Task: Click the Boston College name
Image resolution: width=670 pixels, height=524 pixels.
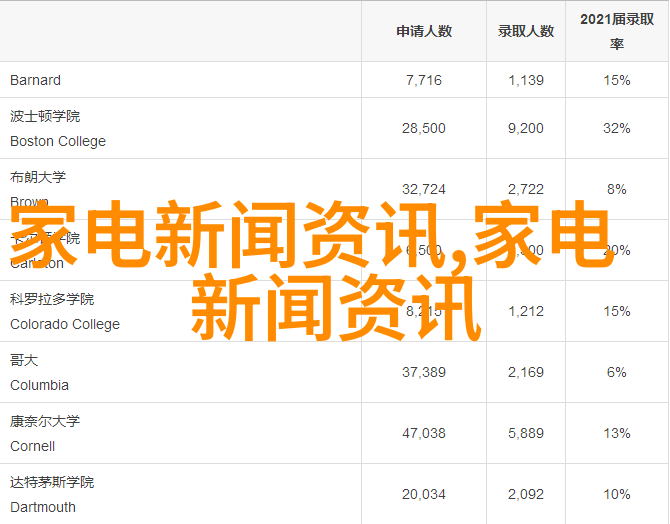Action: pyautogui.click(x=58, y=141)
